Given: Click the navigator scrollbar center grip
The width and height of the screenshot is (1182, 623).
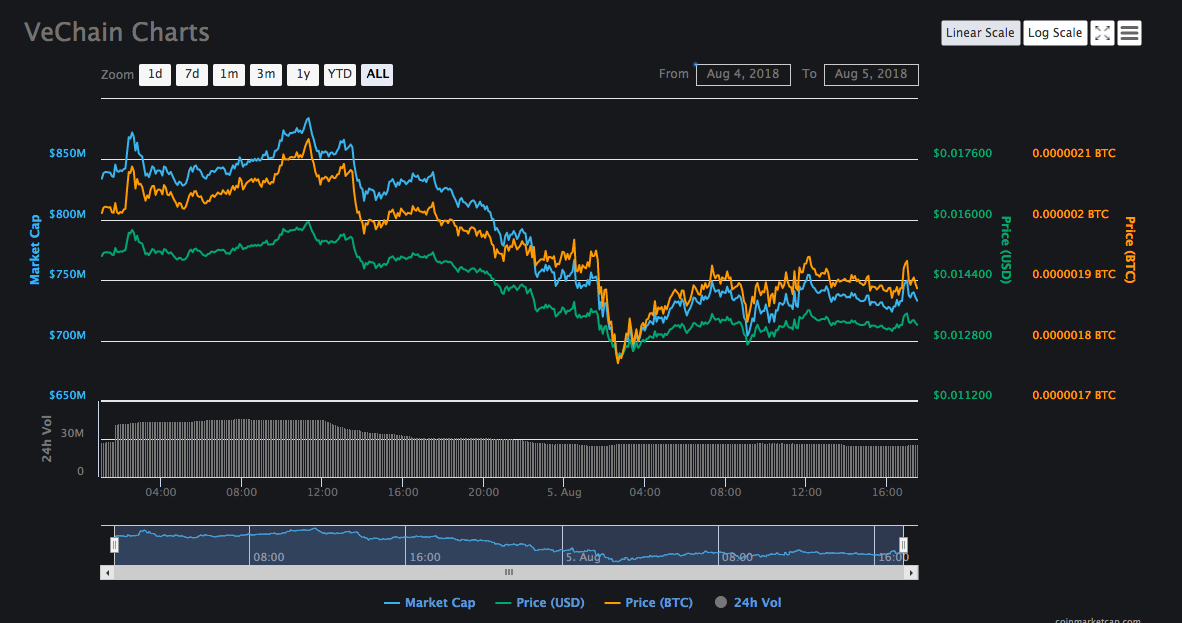Looking at the screenshot, I should tap(509, 572).
